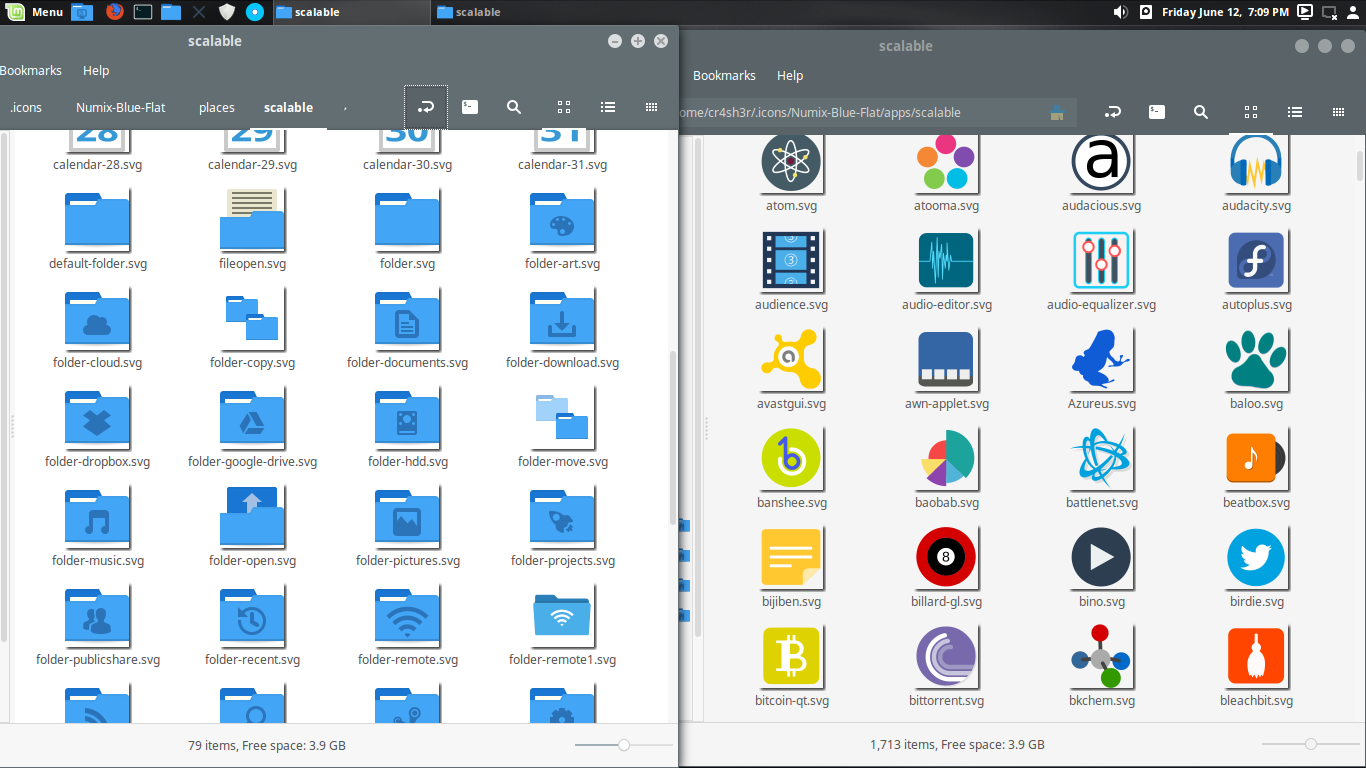The image size is (1366, 768).
Task: Switch to second scalable taskbar entry
Action: [510, 12]
